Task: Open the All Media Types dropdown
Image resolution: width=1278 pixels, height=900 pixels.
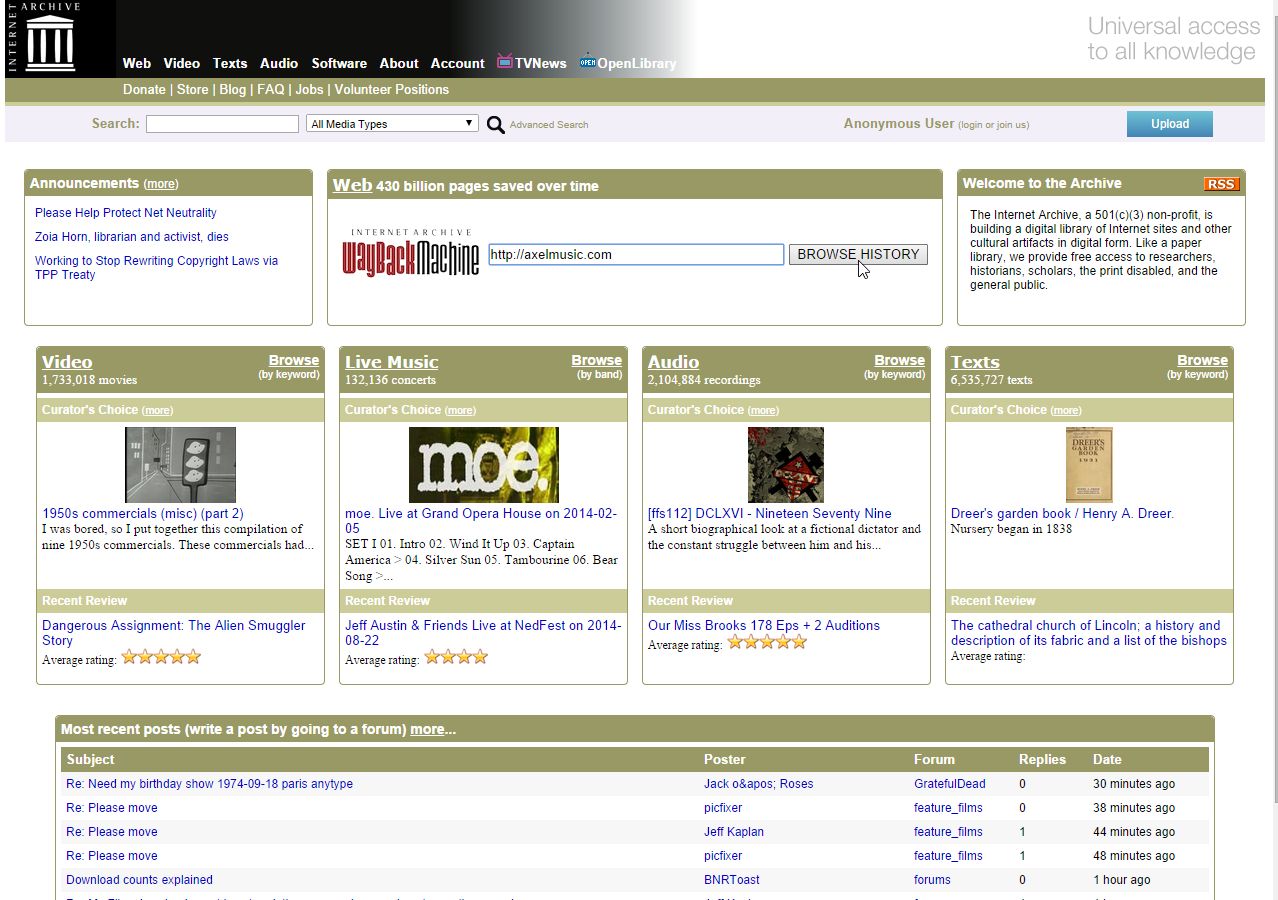Action: pyautogui.click(x=393, y=124)
